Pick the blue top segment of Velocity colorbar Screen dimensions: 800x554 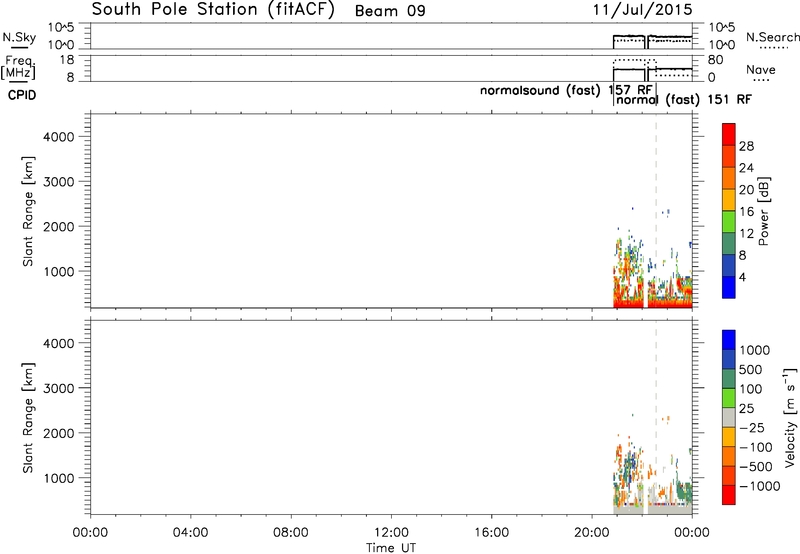point(729,339)
